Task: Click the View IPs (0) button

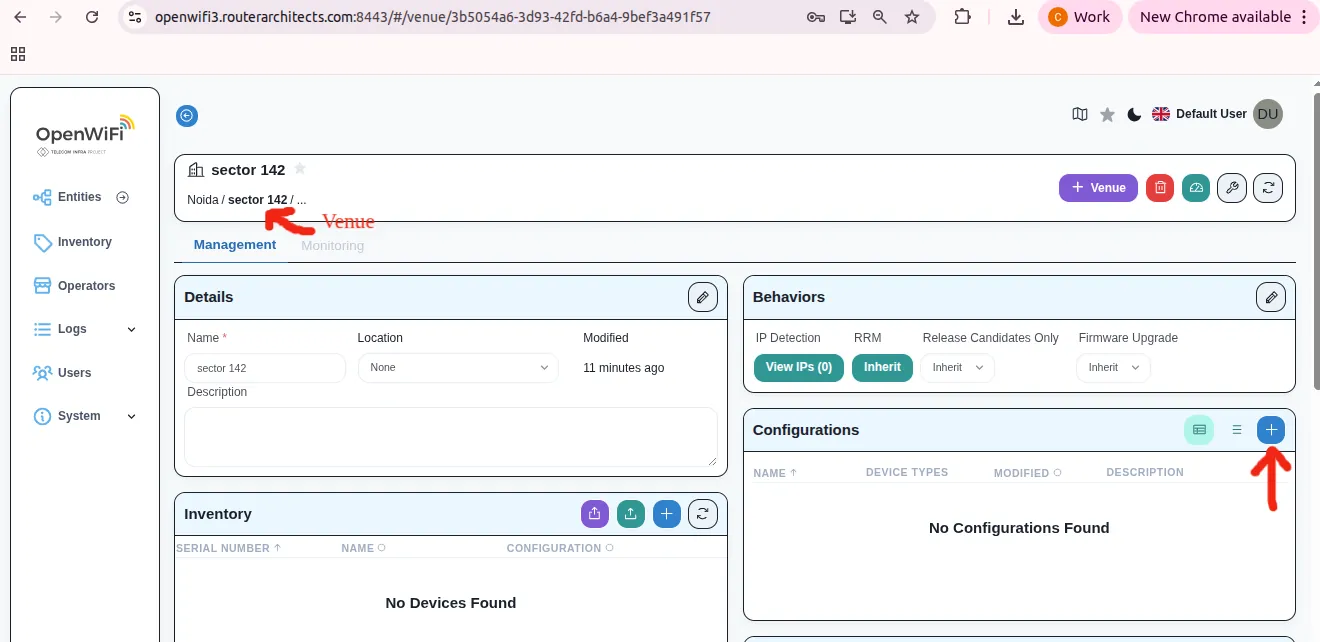Action: point(798,367)
